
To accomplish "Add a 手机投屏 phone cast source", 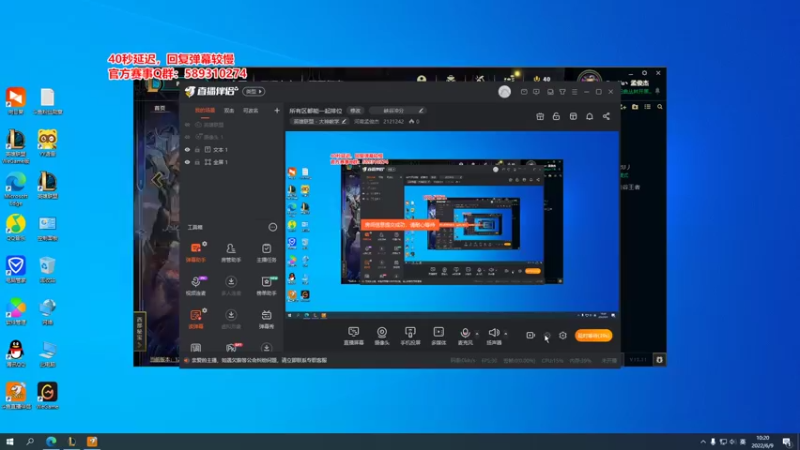I will (410, 336).
